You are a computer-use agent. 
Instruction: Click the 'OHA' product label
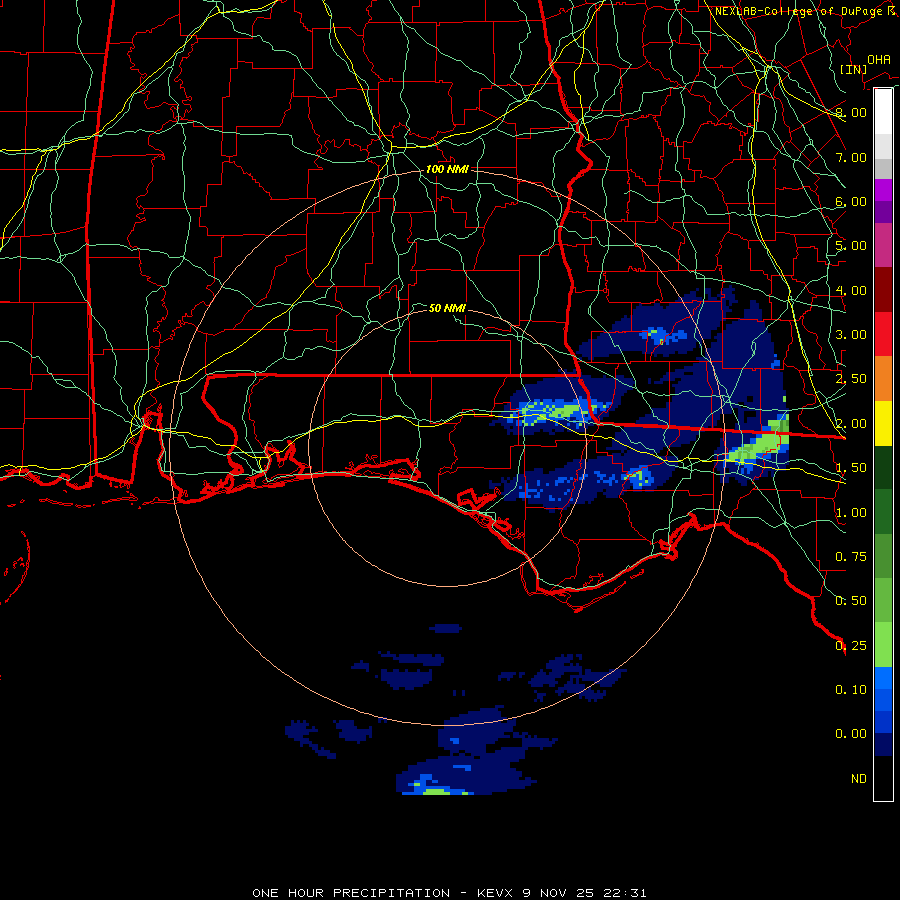pyautogui.click(x=879, y=60)
